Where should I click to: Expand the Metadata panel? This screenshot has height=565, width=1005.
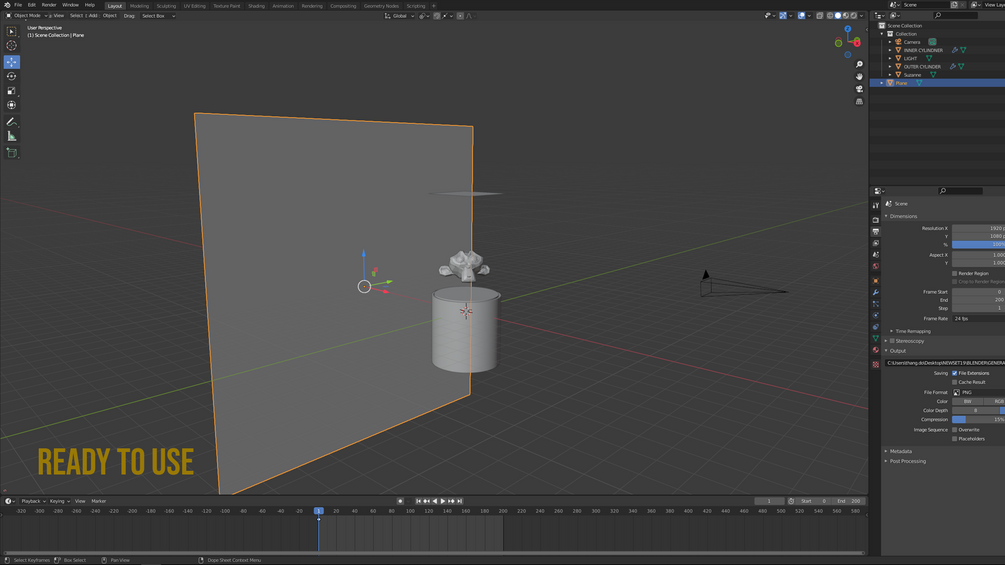pos(901,451)
